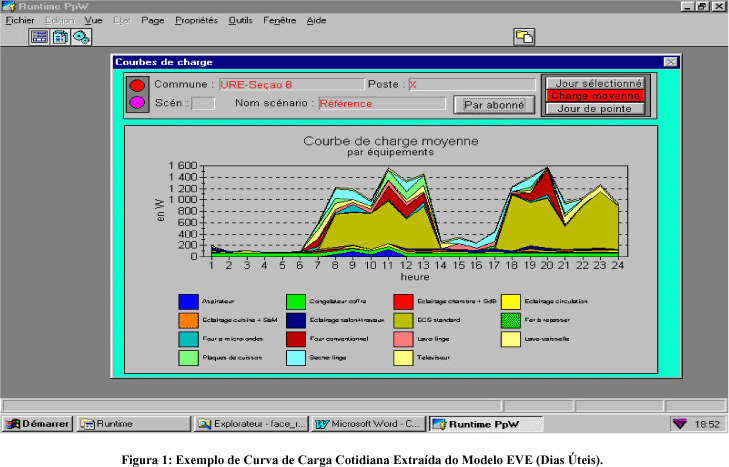Click the blue Aspirateur legend swatch
729x467 pixels.
point(186,301)
